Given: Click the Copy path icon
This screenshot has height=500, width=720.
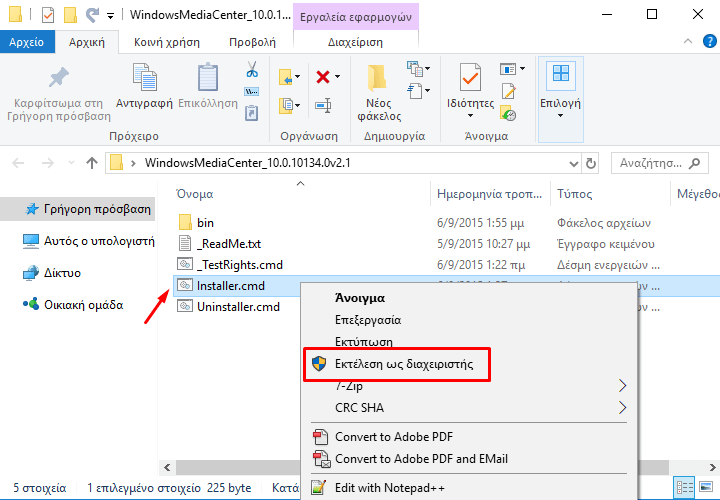Looking at the screenshot, I should (x=252, y=92).
